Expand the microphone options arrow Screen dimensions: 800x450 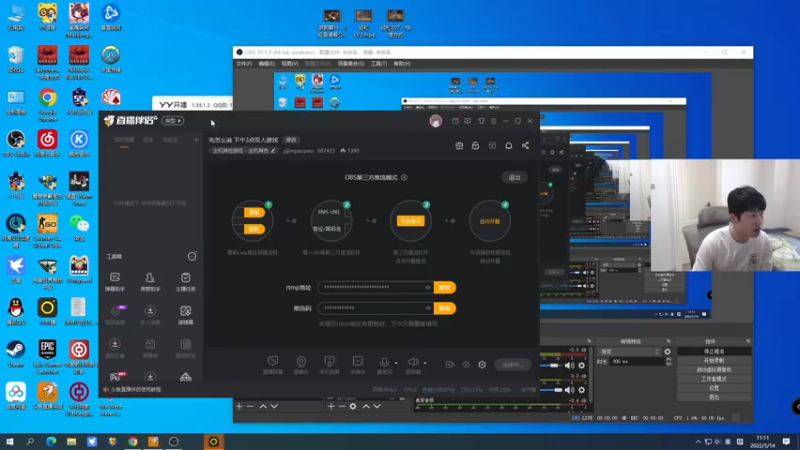396,363
